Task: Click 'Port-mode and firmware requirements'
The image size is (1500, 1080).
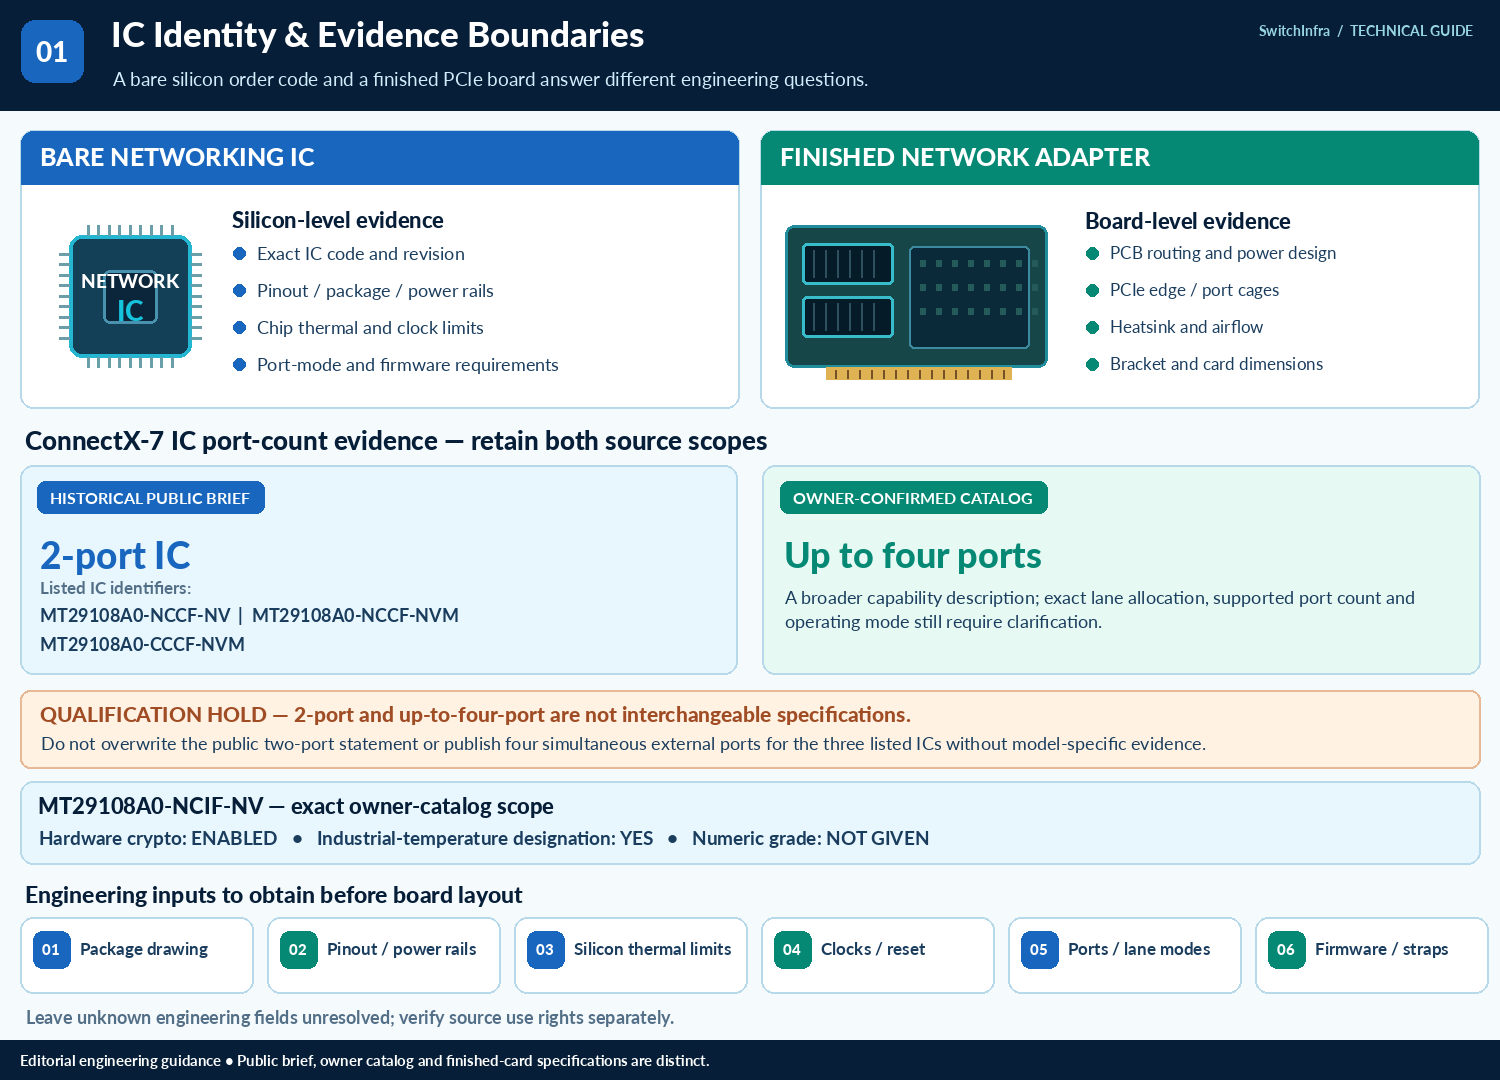Action: (x=408, y=365)
